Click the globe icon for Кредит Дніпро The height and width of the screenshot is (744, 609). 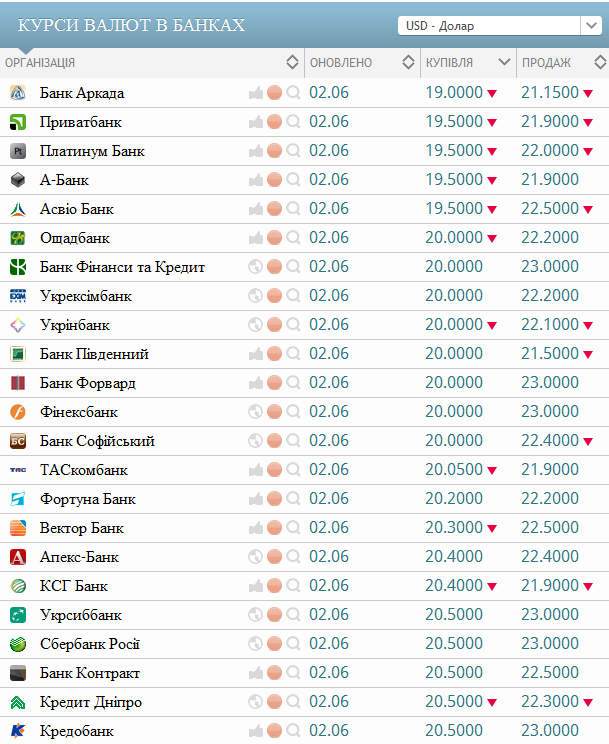[255, 702]
